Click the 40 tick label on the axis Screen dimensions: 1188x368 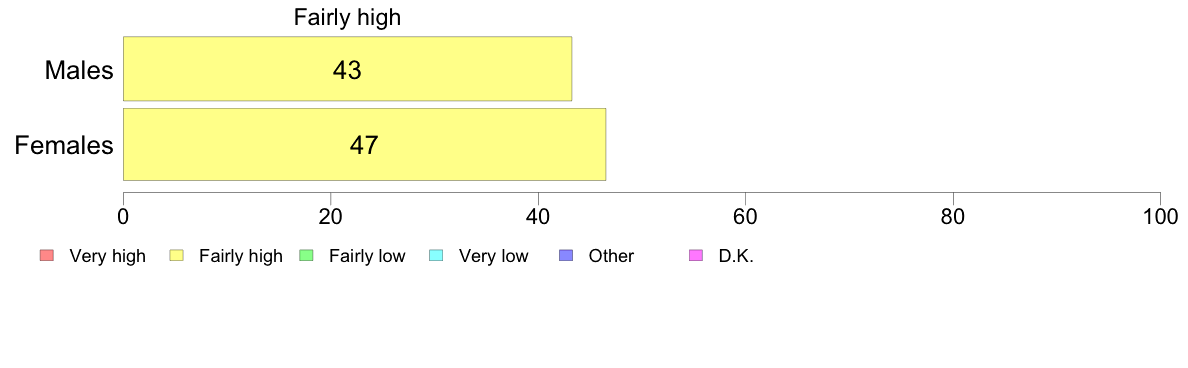[x=538, y=216]
